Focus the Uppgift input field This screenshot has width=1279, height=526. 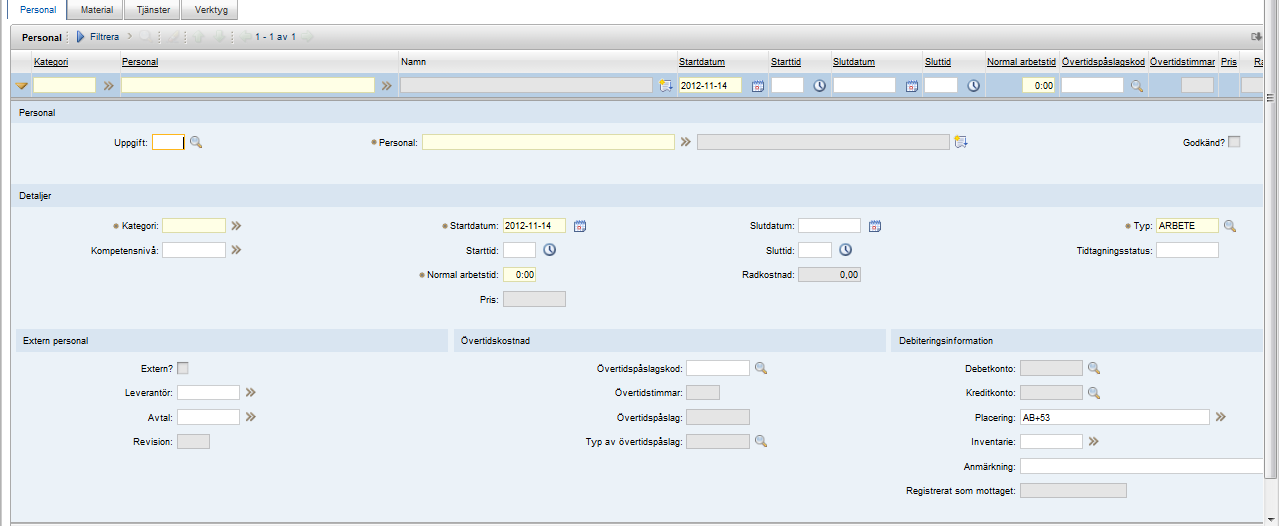coord(168,142)
